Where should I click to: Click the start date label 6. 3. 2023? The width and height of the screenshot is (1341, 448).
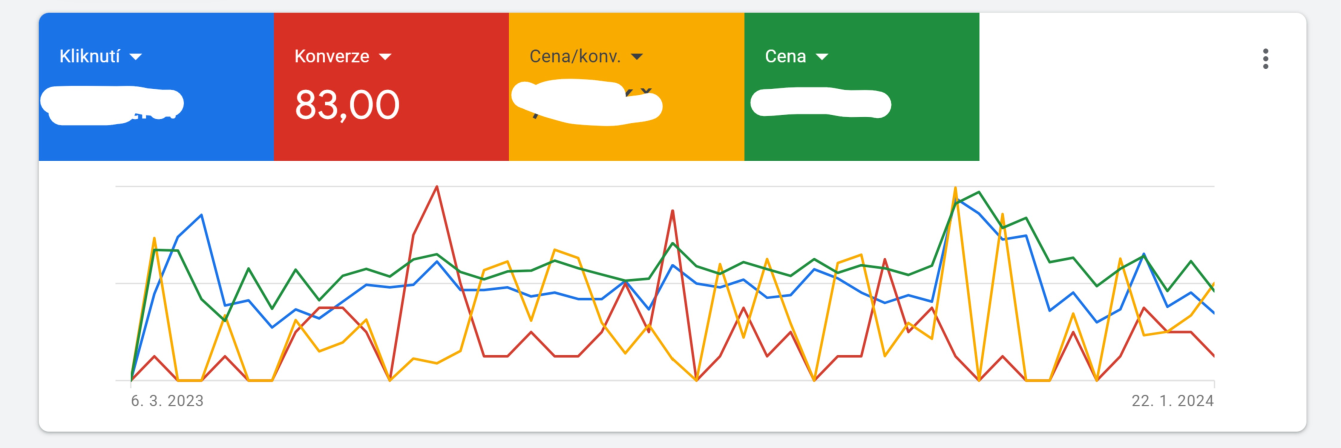167,400
